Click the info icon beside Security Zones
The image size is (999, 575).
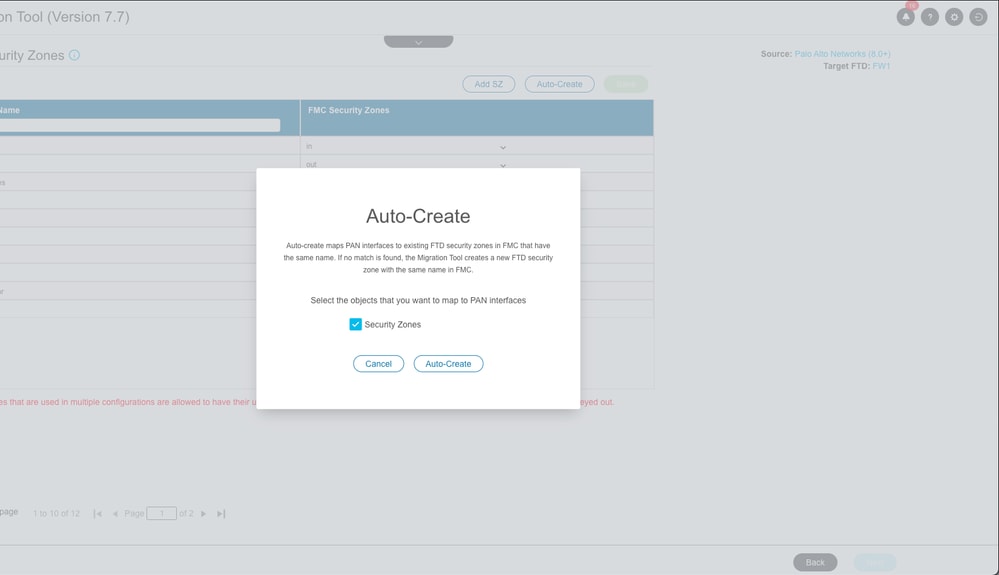75,55
